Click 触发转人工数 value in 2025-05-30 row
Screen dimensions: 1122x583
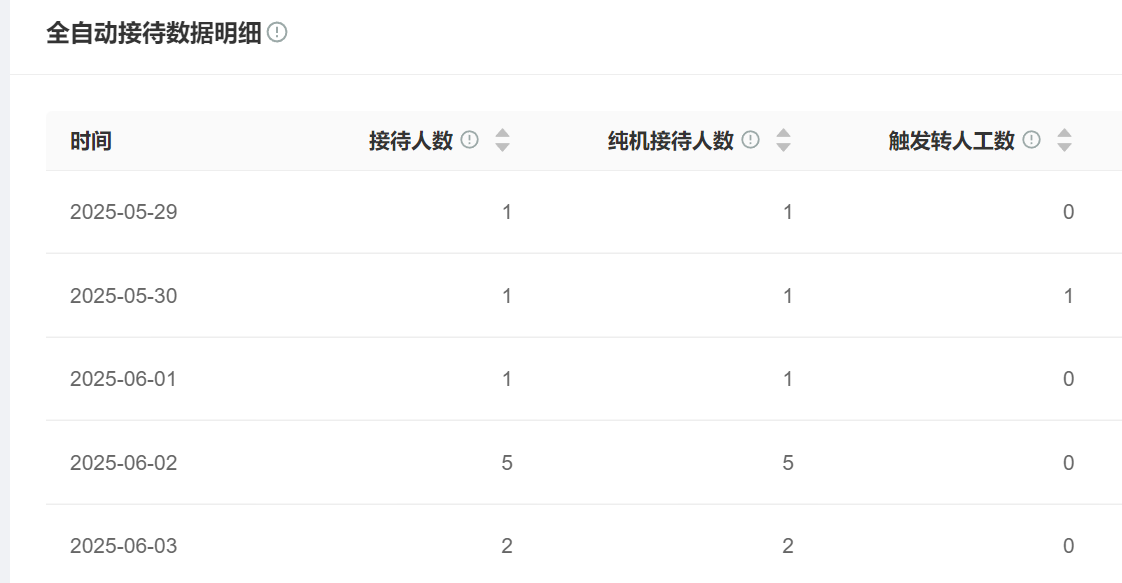(1068, 295)
